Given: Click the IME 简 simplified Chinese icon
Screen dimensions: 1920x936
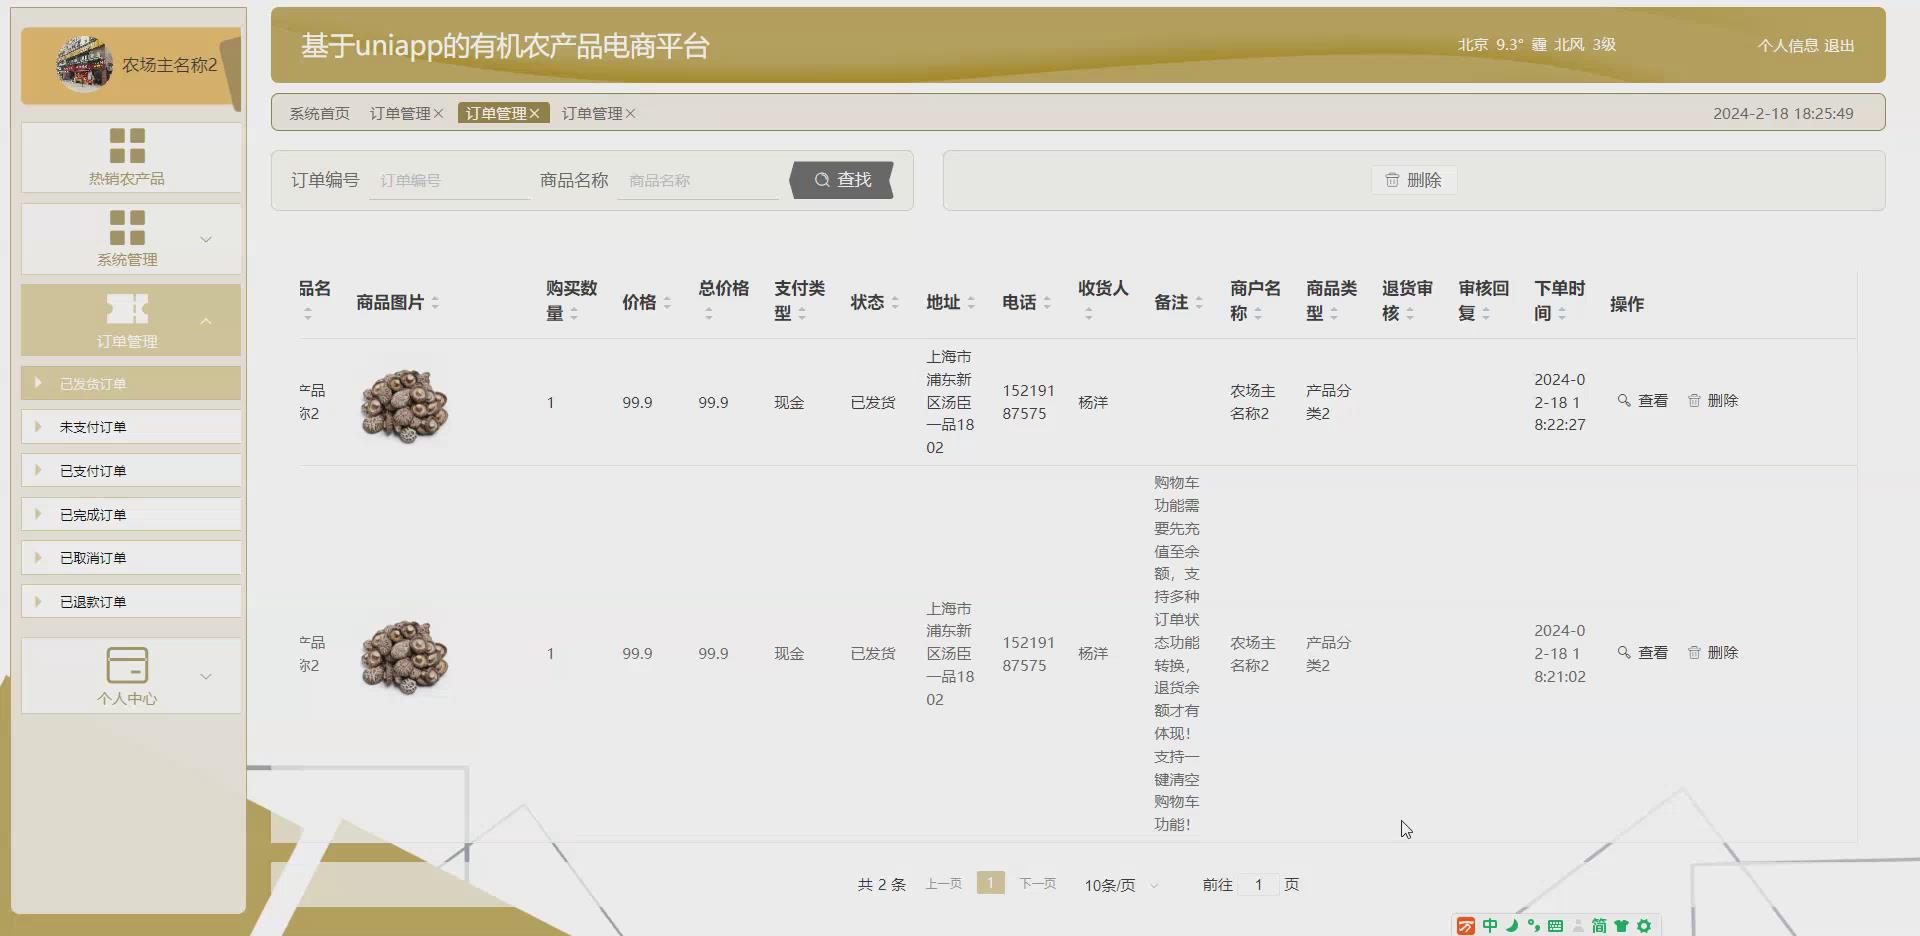Looking at the screenshot, I should [x=1599, y=926].
